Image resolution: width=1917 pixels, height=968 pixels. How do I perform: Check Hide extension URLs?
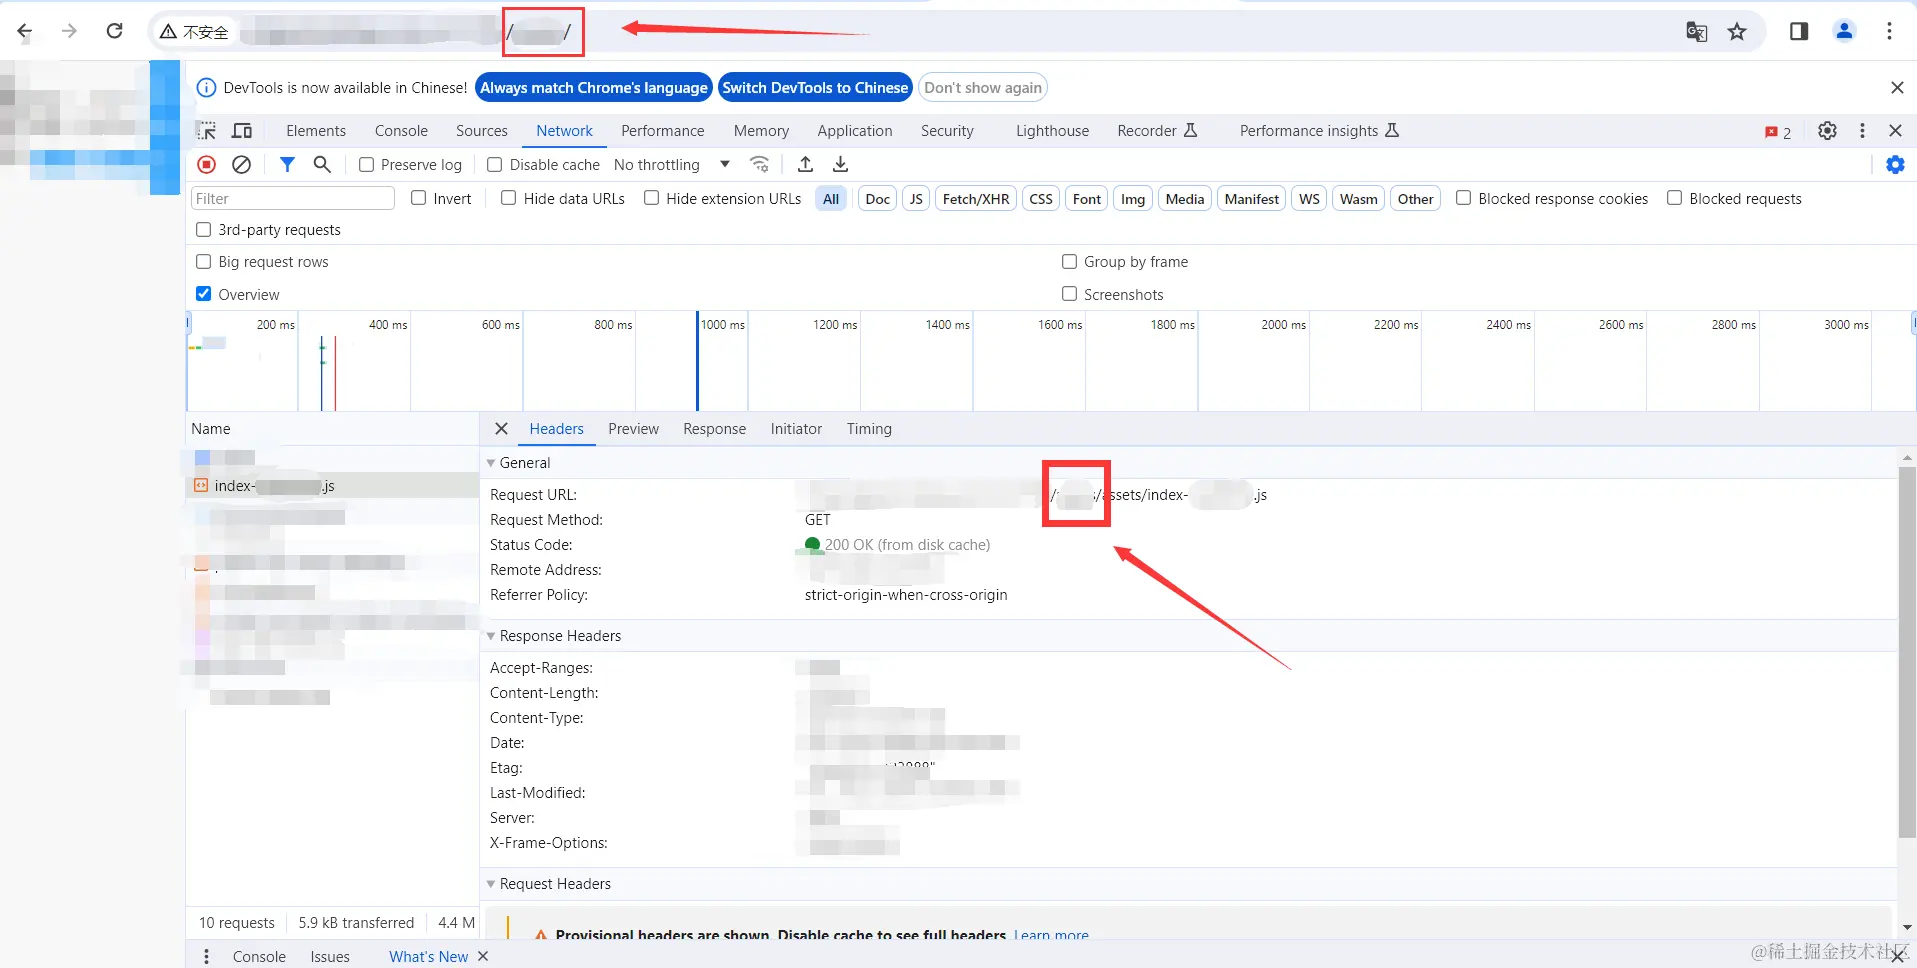click(652, 198)
